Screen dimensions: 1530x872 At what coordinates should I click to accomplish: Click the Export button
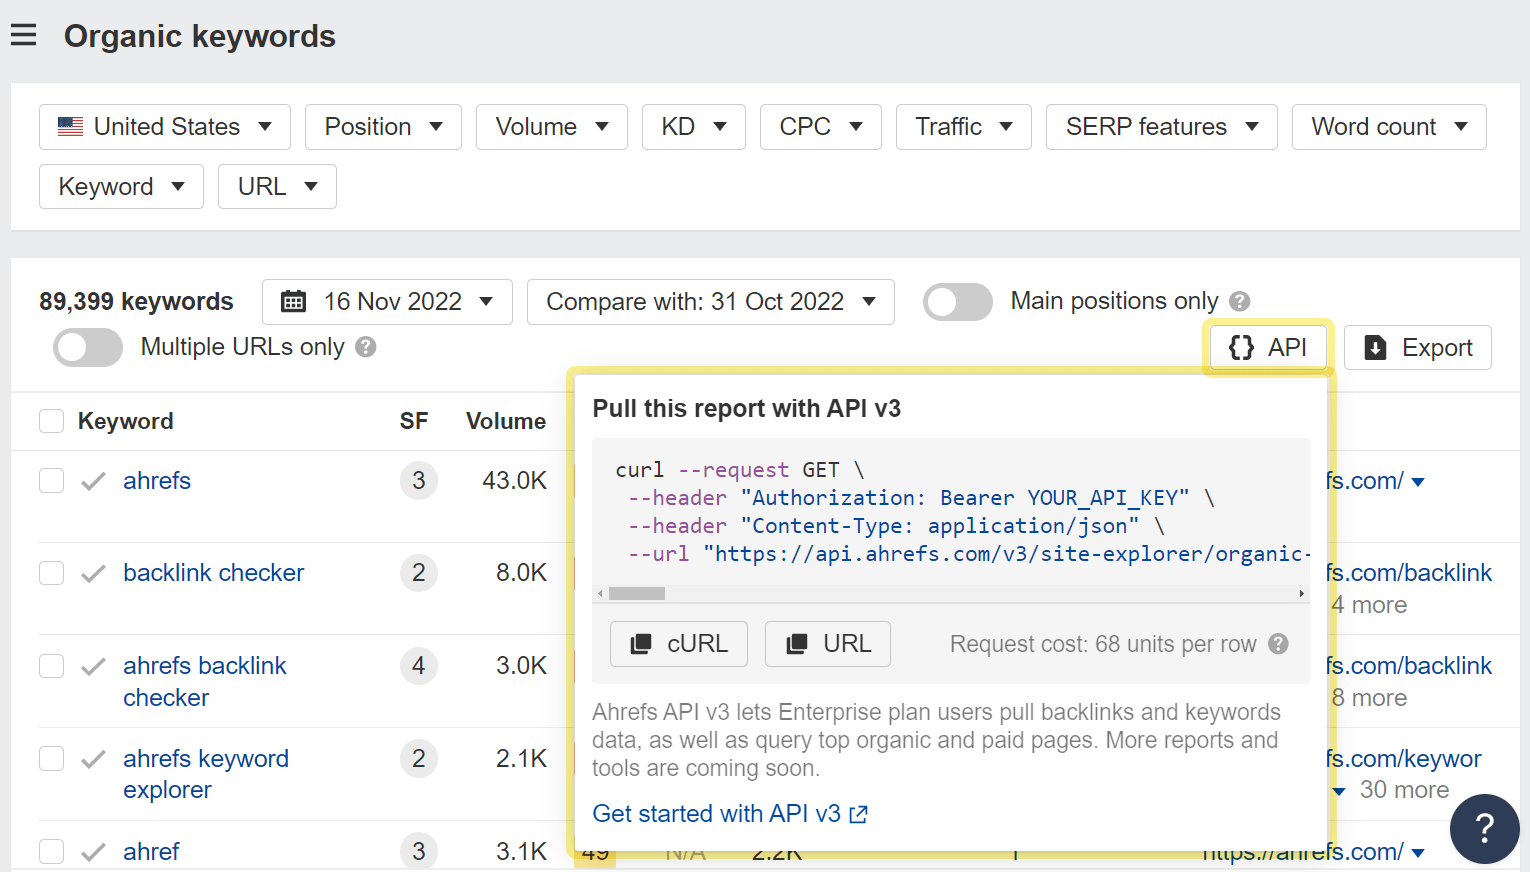[1418, 347]
